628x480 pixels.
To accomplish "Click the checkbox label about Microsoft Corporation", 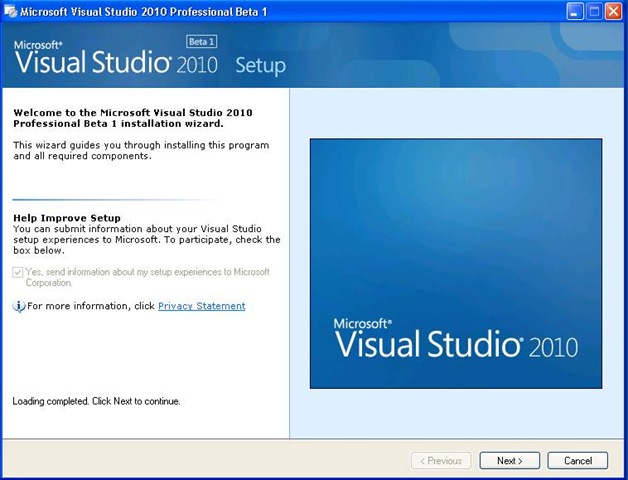I will click(x=147, y=277).
